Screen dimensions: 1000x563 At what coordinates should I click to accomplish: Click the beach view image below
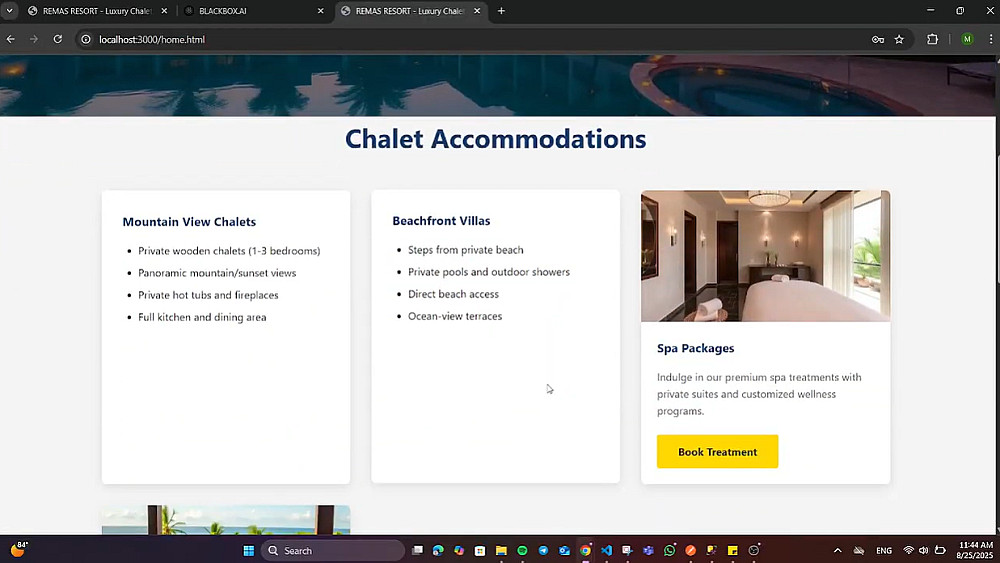(226, 520)
